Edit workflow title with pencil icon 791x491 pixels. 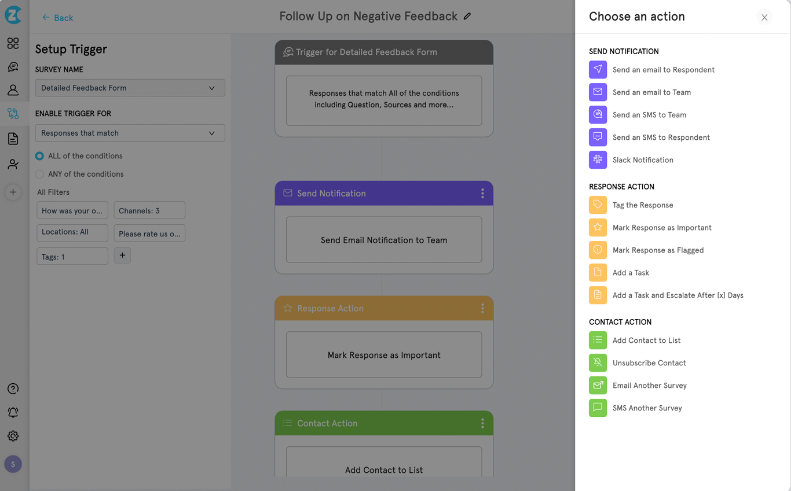pos(467,16)
